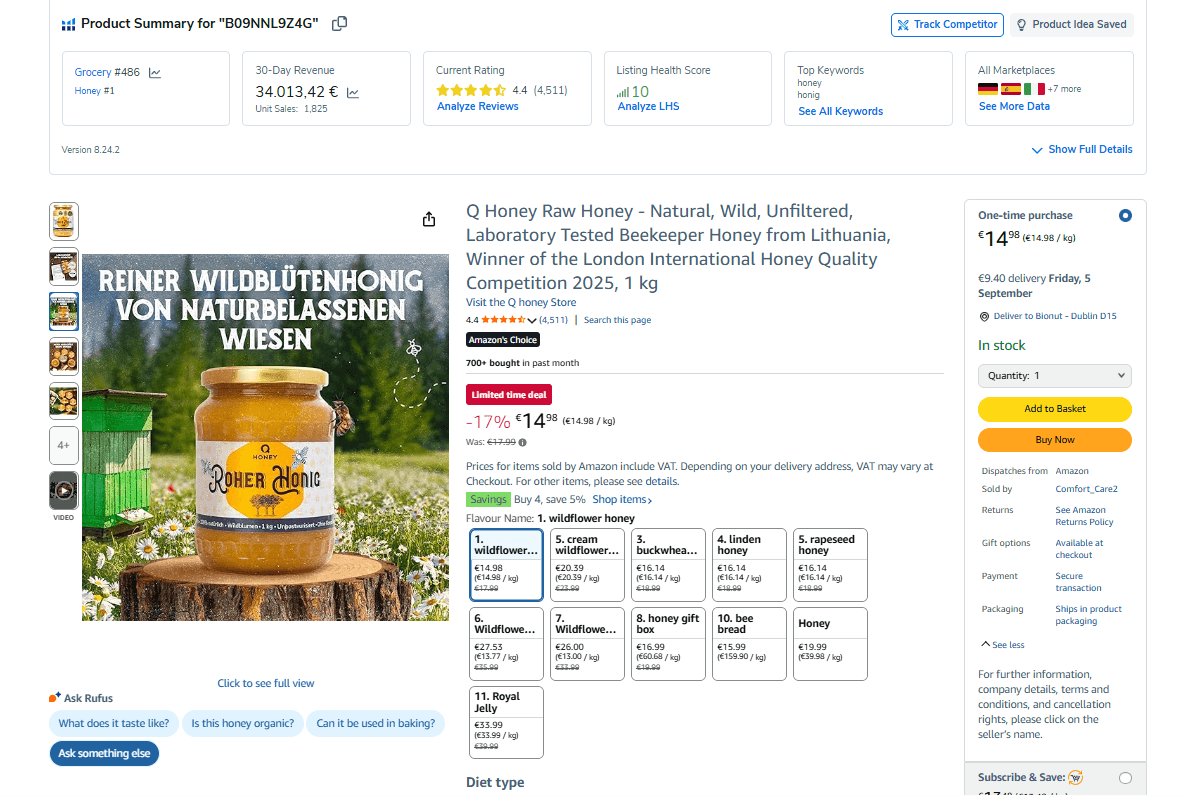1187x796 pixels.
Task: Click Buy Now
Action: [1055, 440]
